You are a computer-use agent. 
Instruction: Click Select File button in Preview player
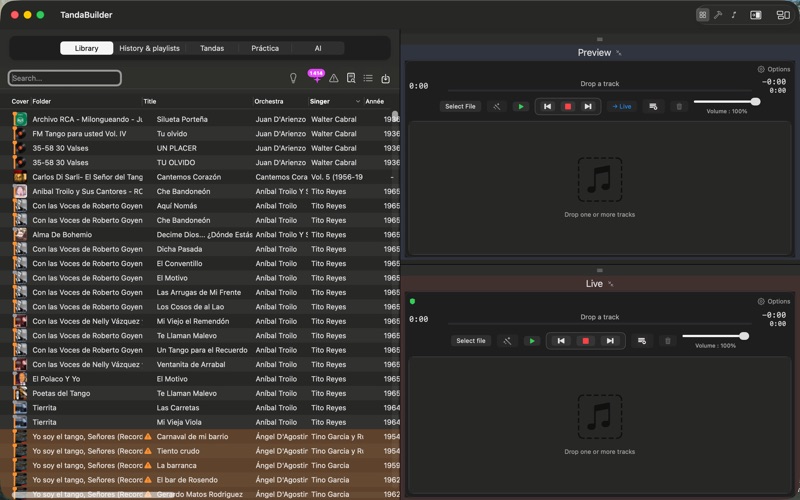point(460,107)
